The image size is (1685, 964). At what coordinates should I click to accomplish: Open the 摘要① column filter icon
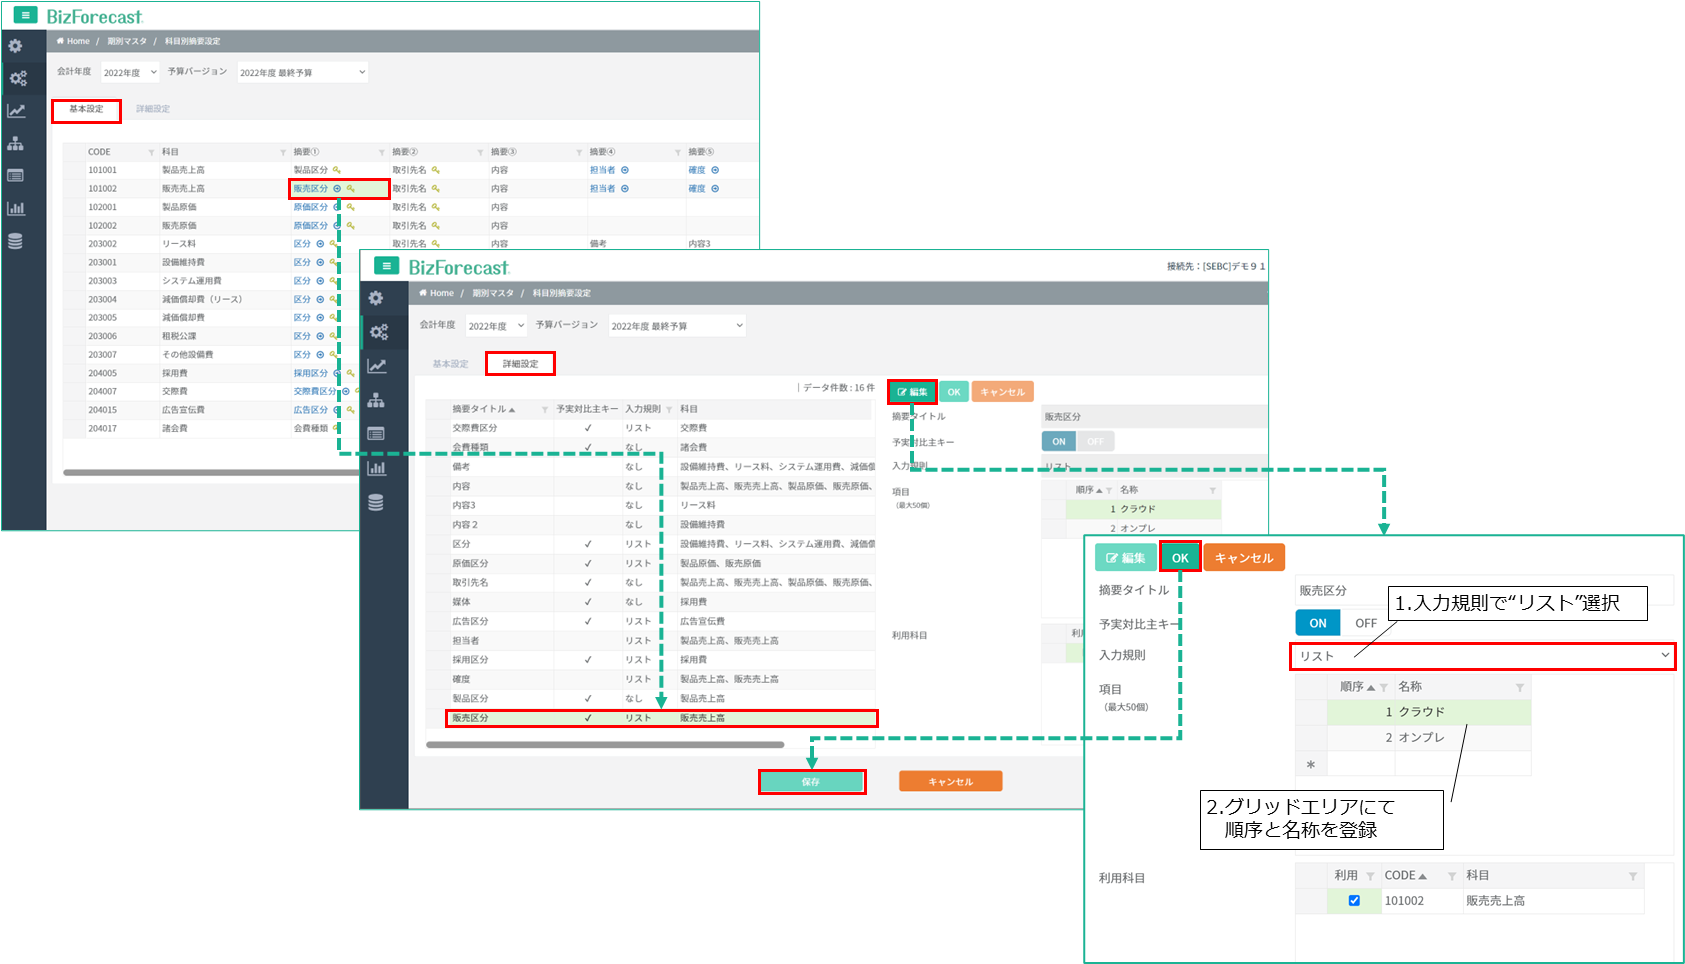pos(381,153)
